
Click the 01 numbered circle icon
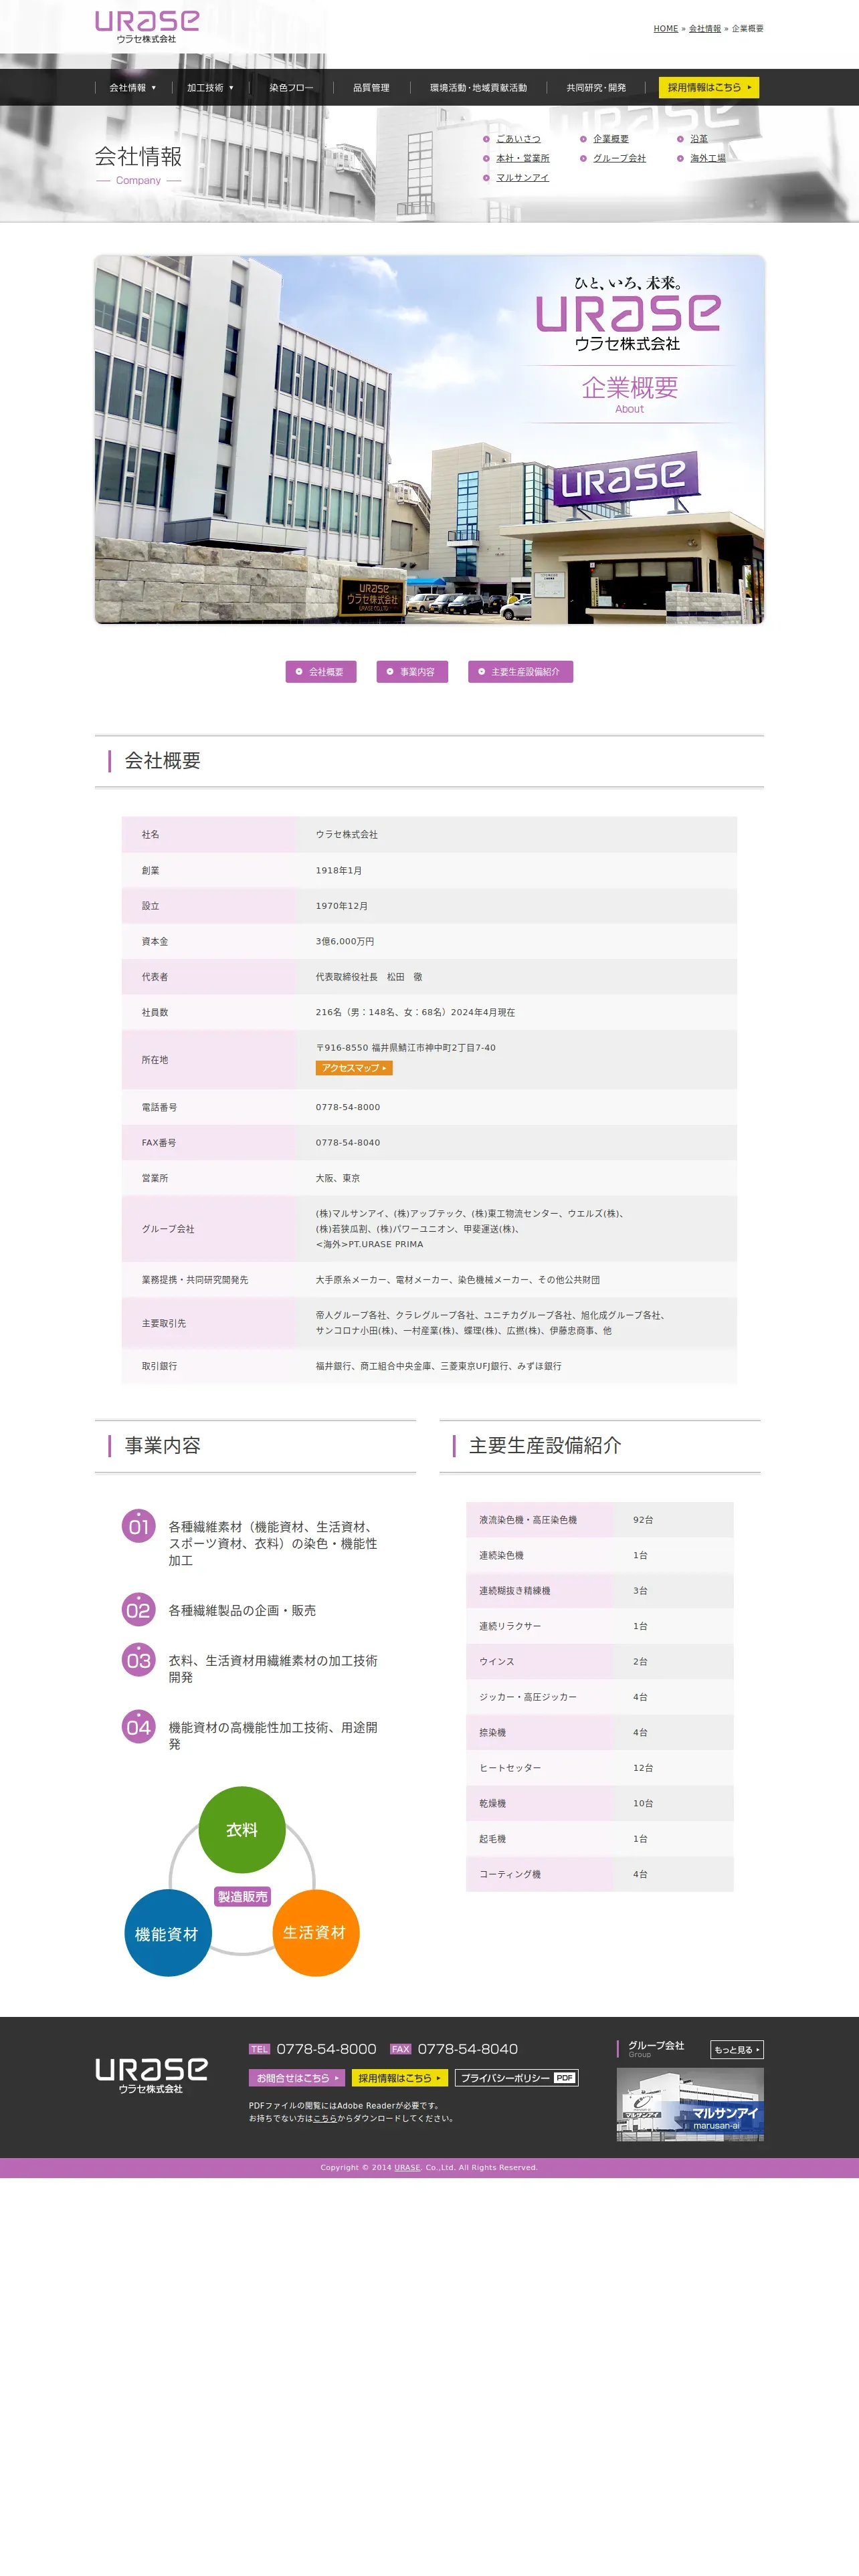click(138, 1526)
